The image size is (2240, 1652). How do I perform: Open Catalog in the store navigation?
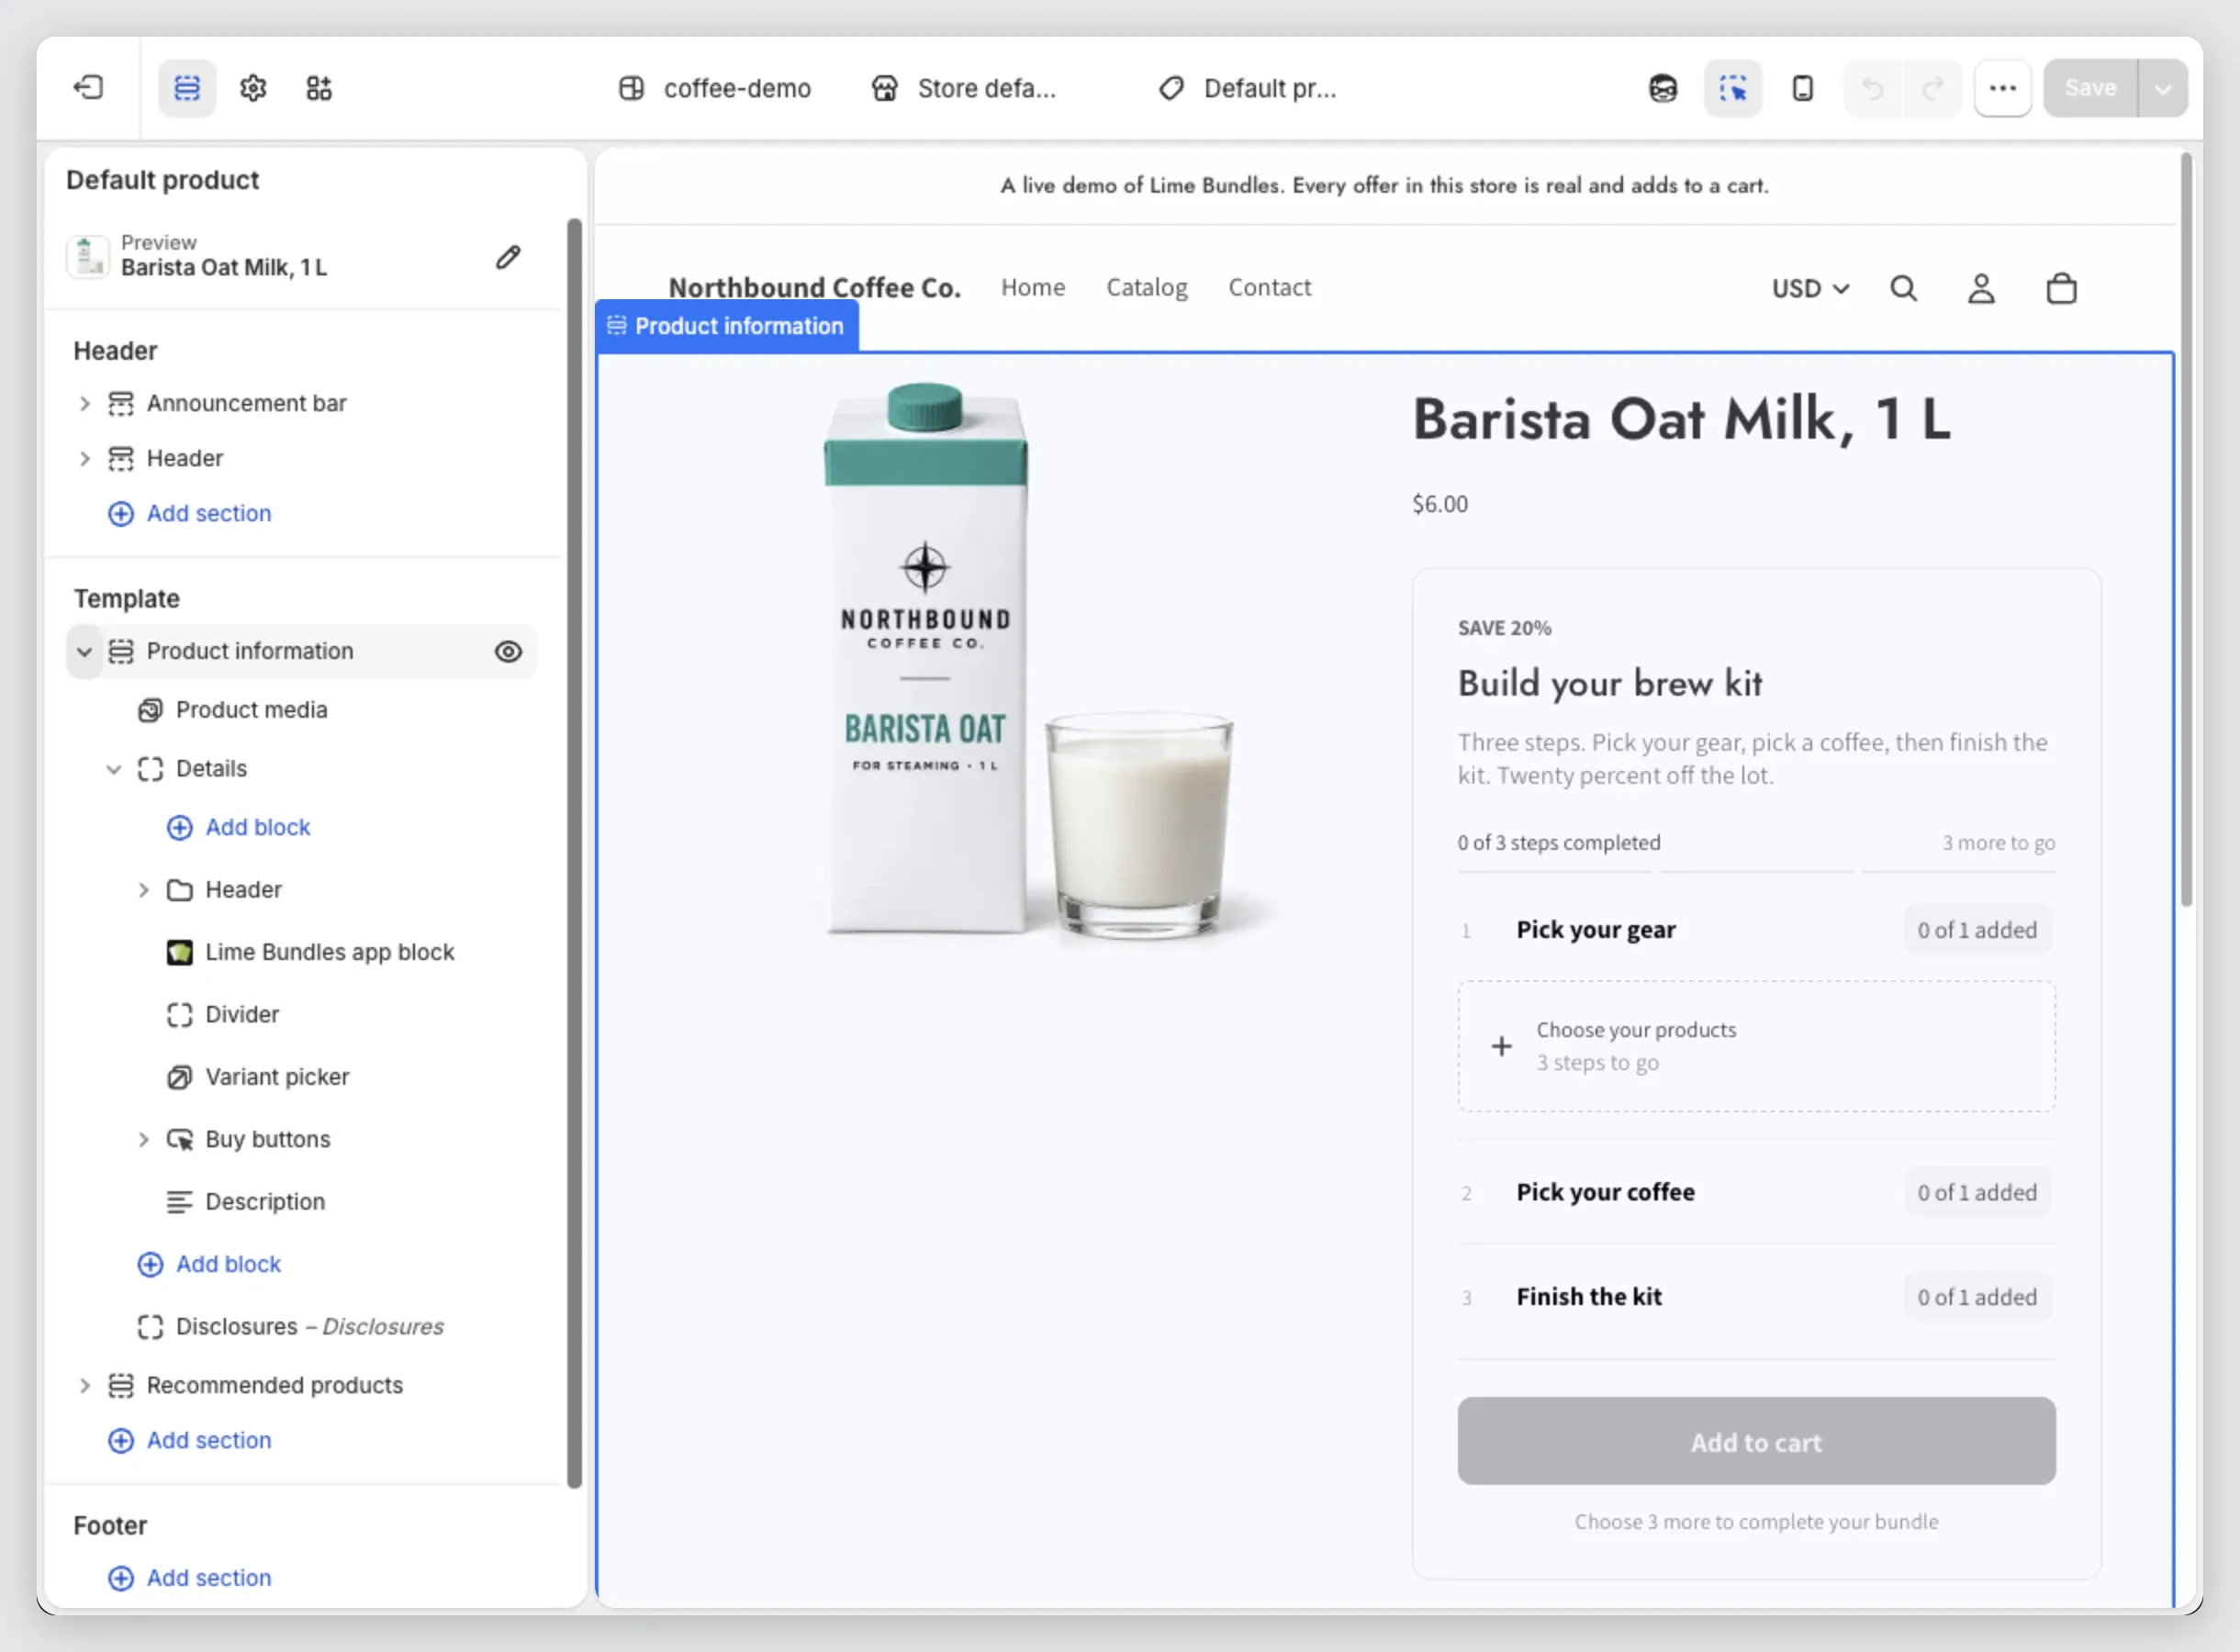point(1146,287)
